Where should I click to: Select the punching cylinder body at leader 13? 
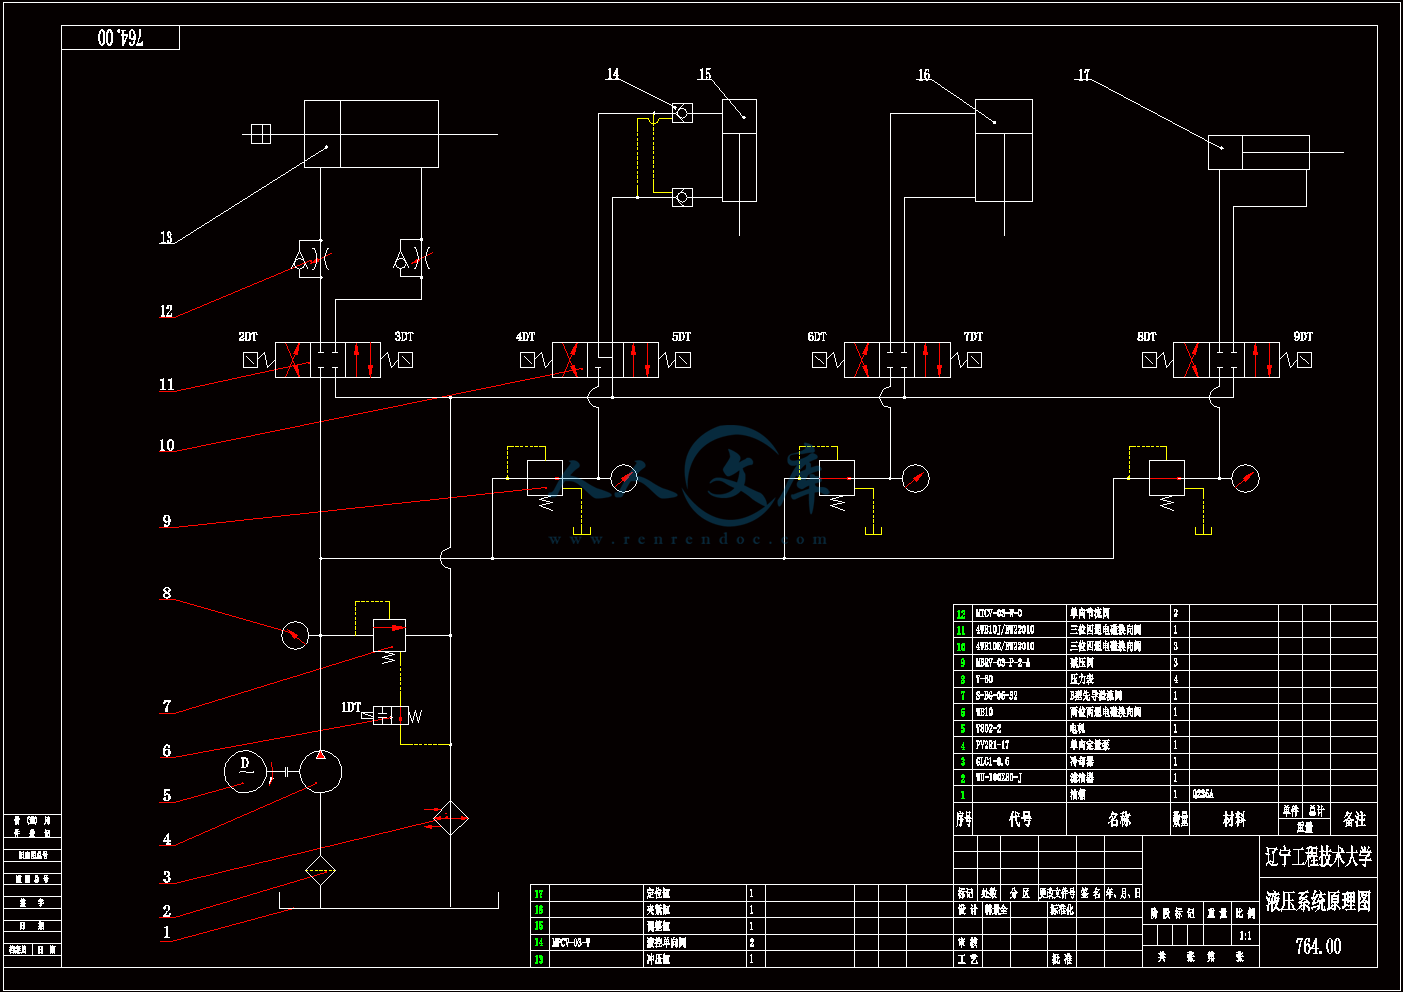[371, 134]
